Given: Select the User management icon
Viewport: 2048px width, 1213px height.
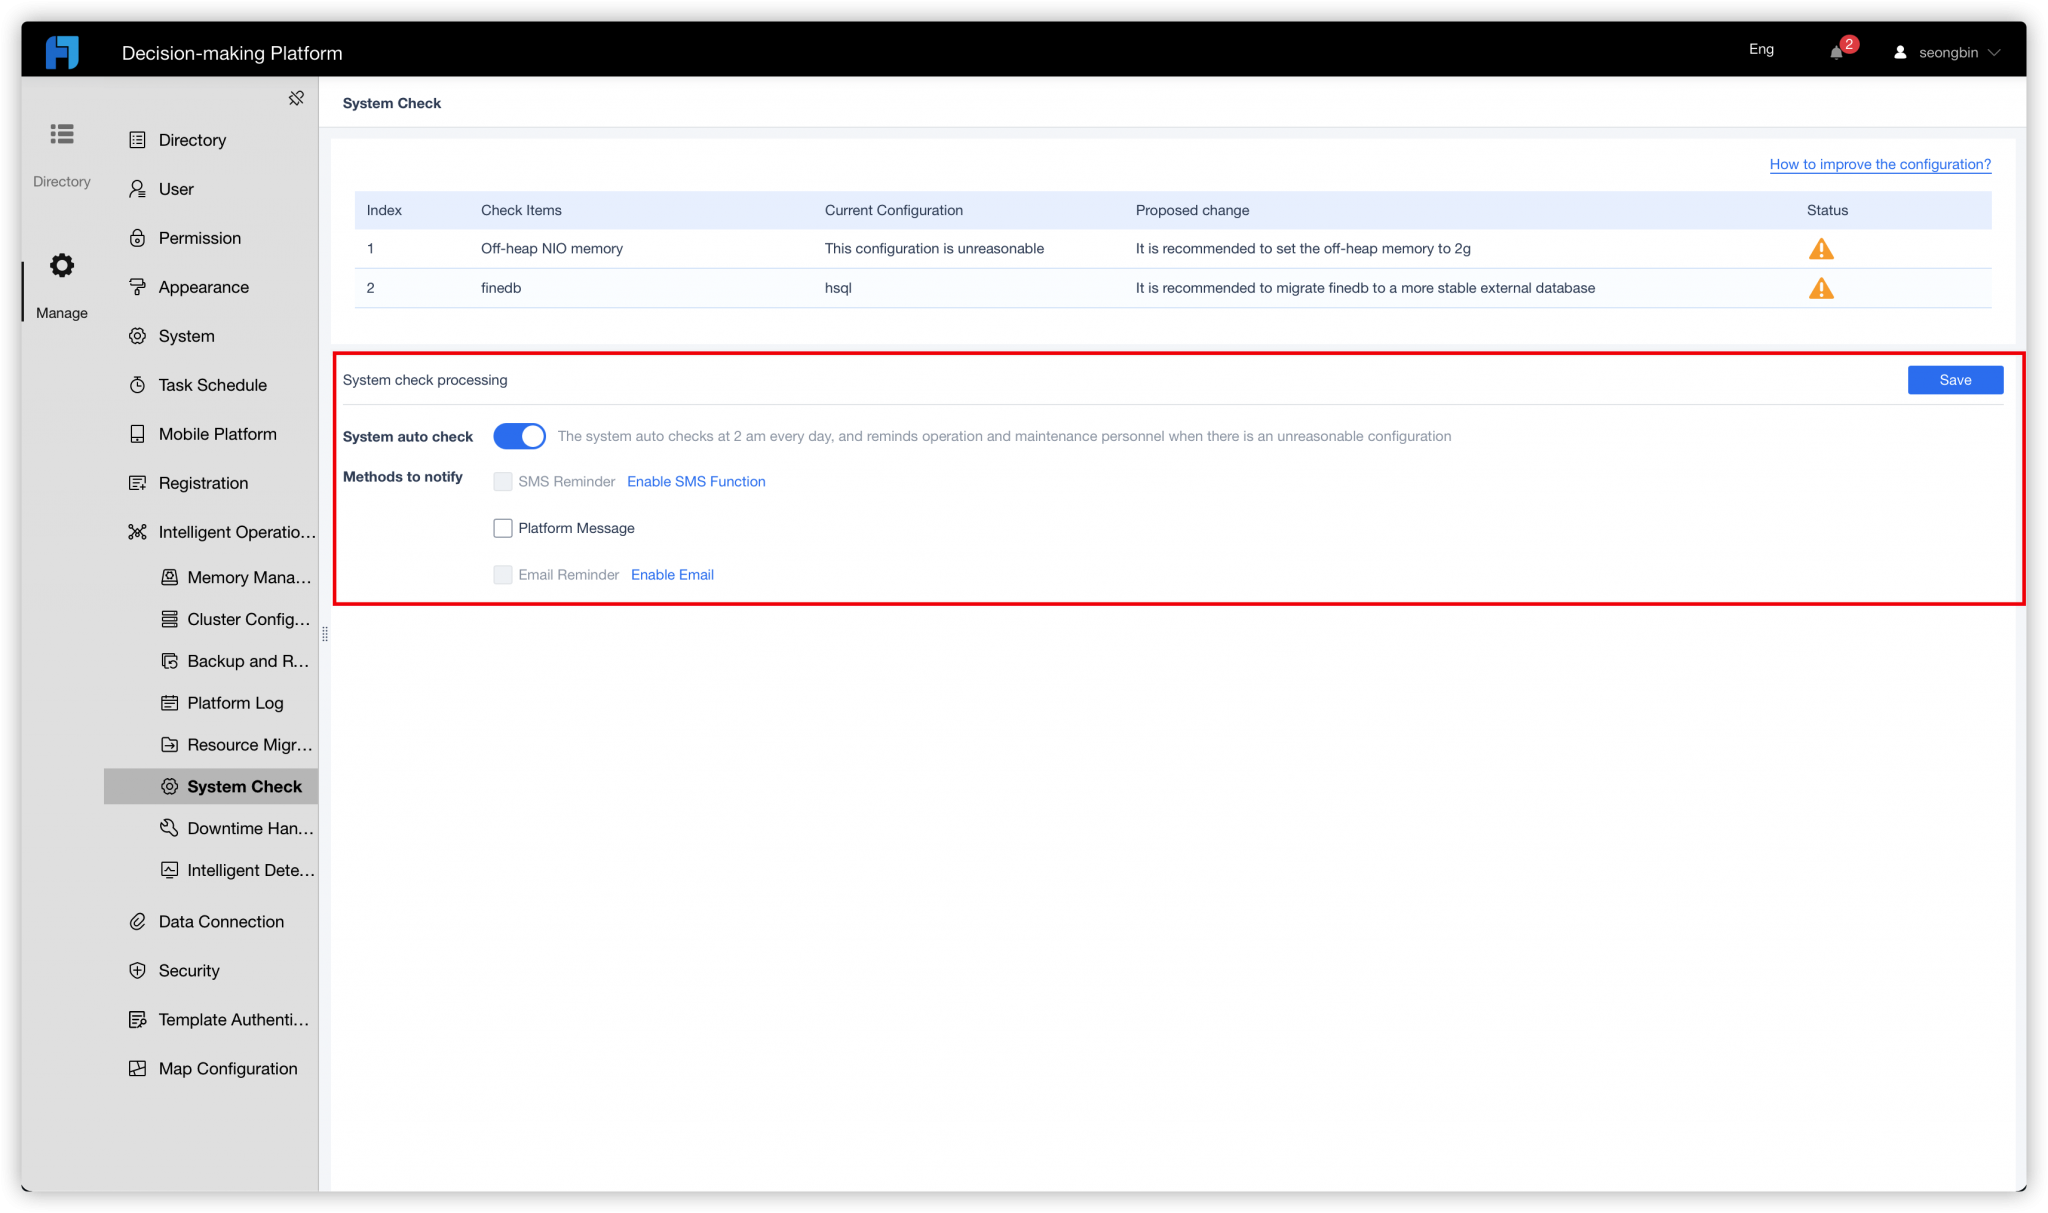Looking at the screenshot, I should coord(137,188).
